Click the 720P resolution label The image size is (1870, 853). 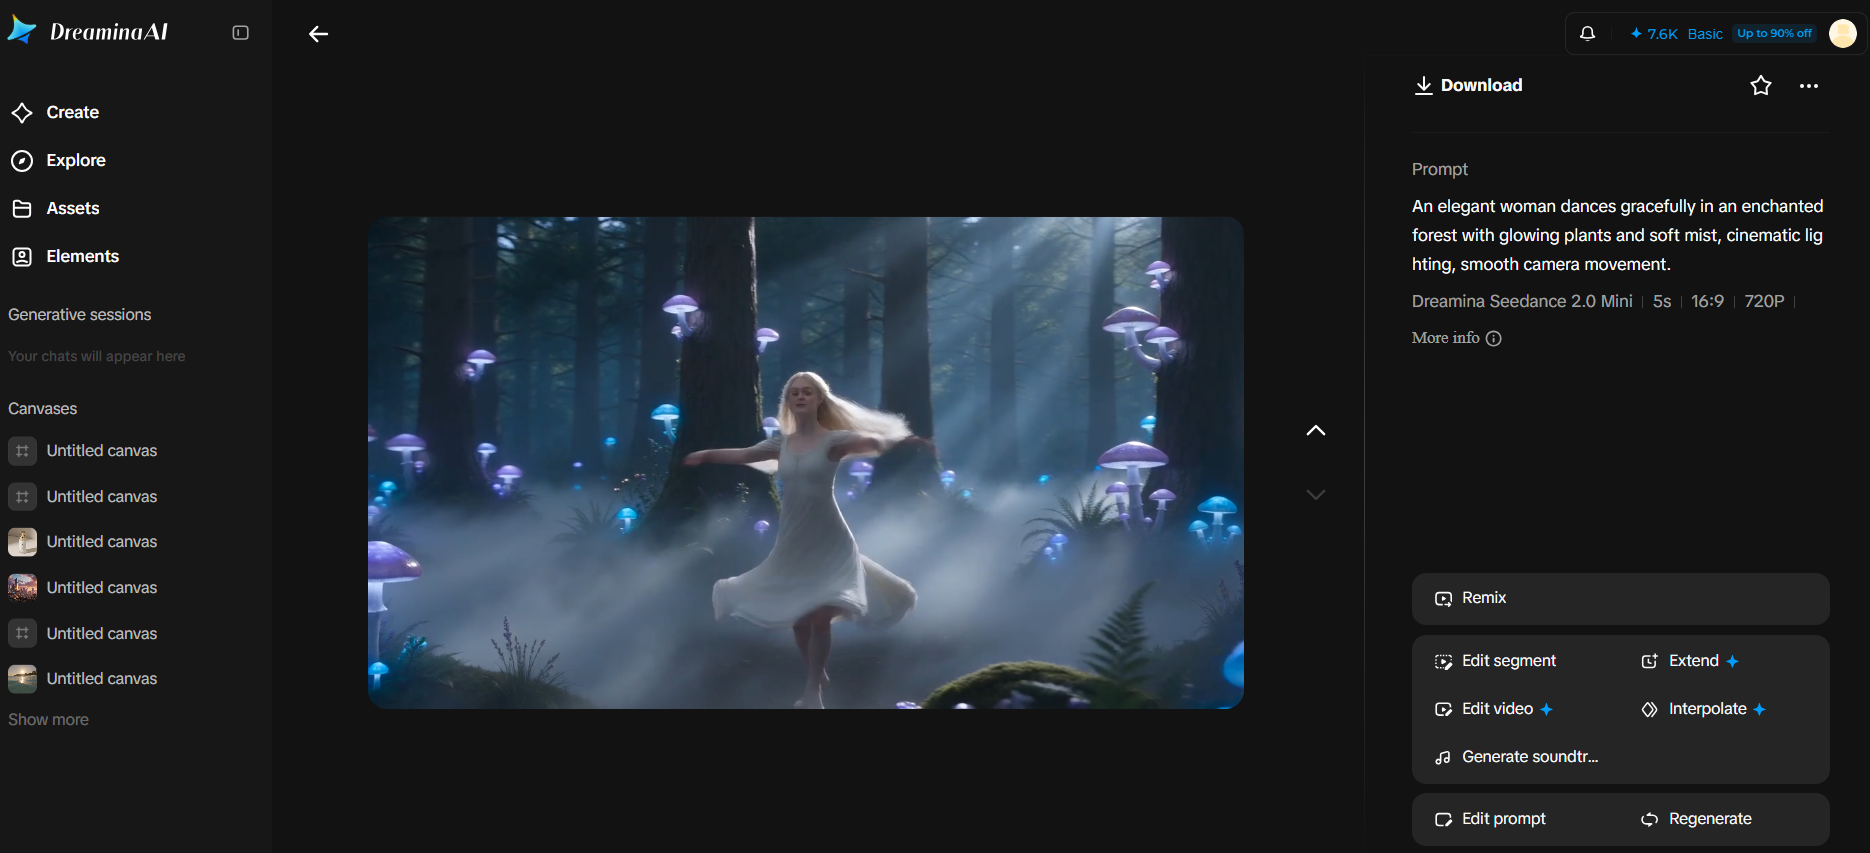pyautogui.click(x=1764, y=301)
